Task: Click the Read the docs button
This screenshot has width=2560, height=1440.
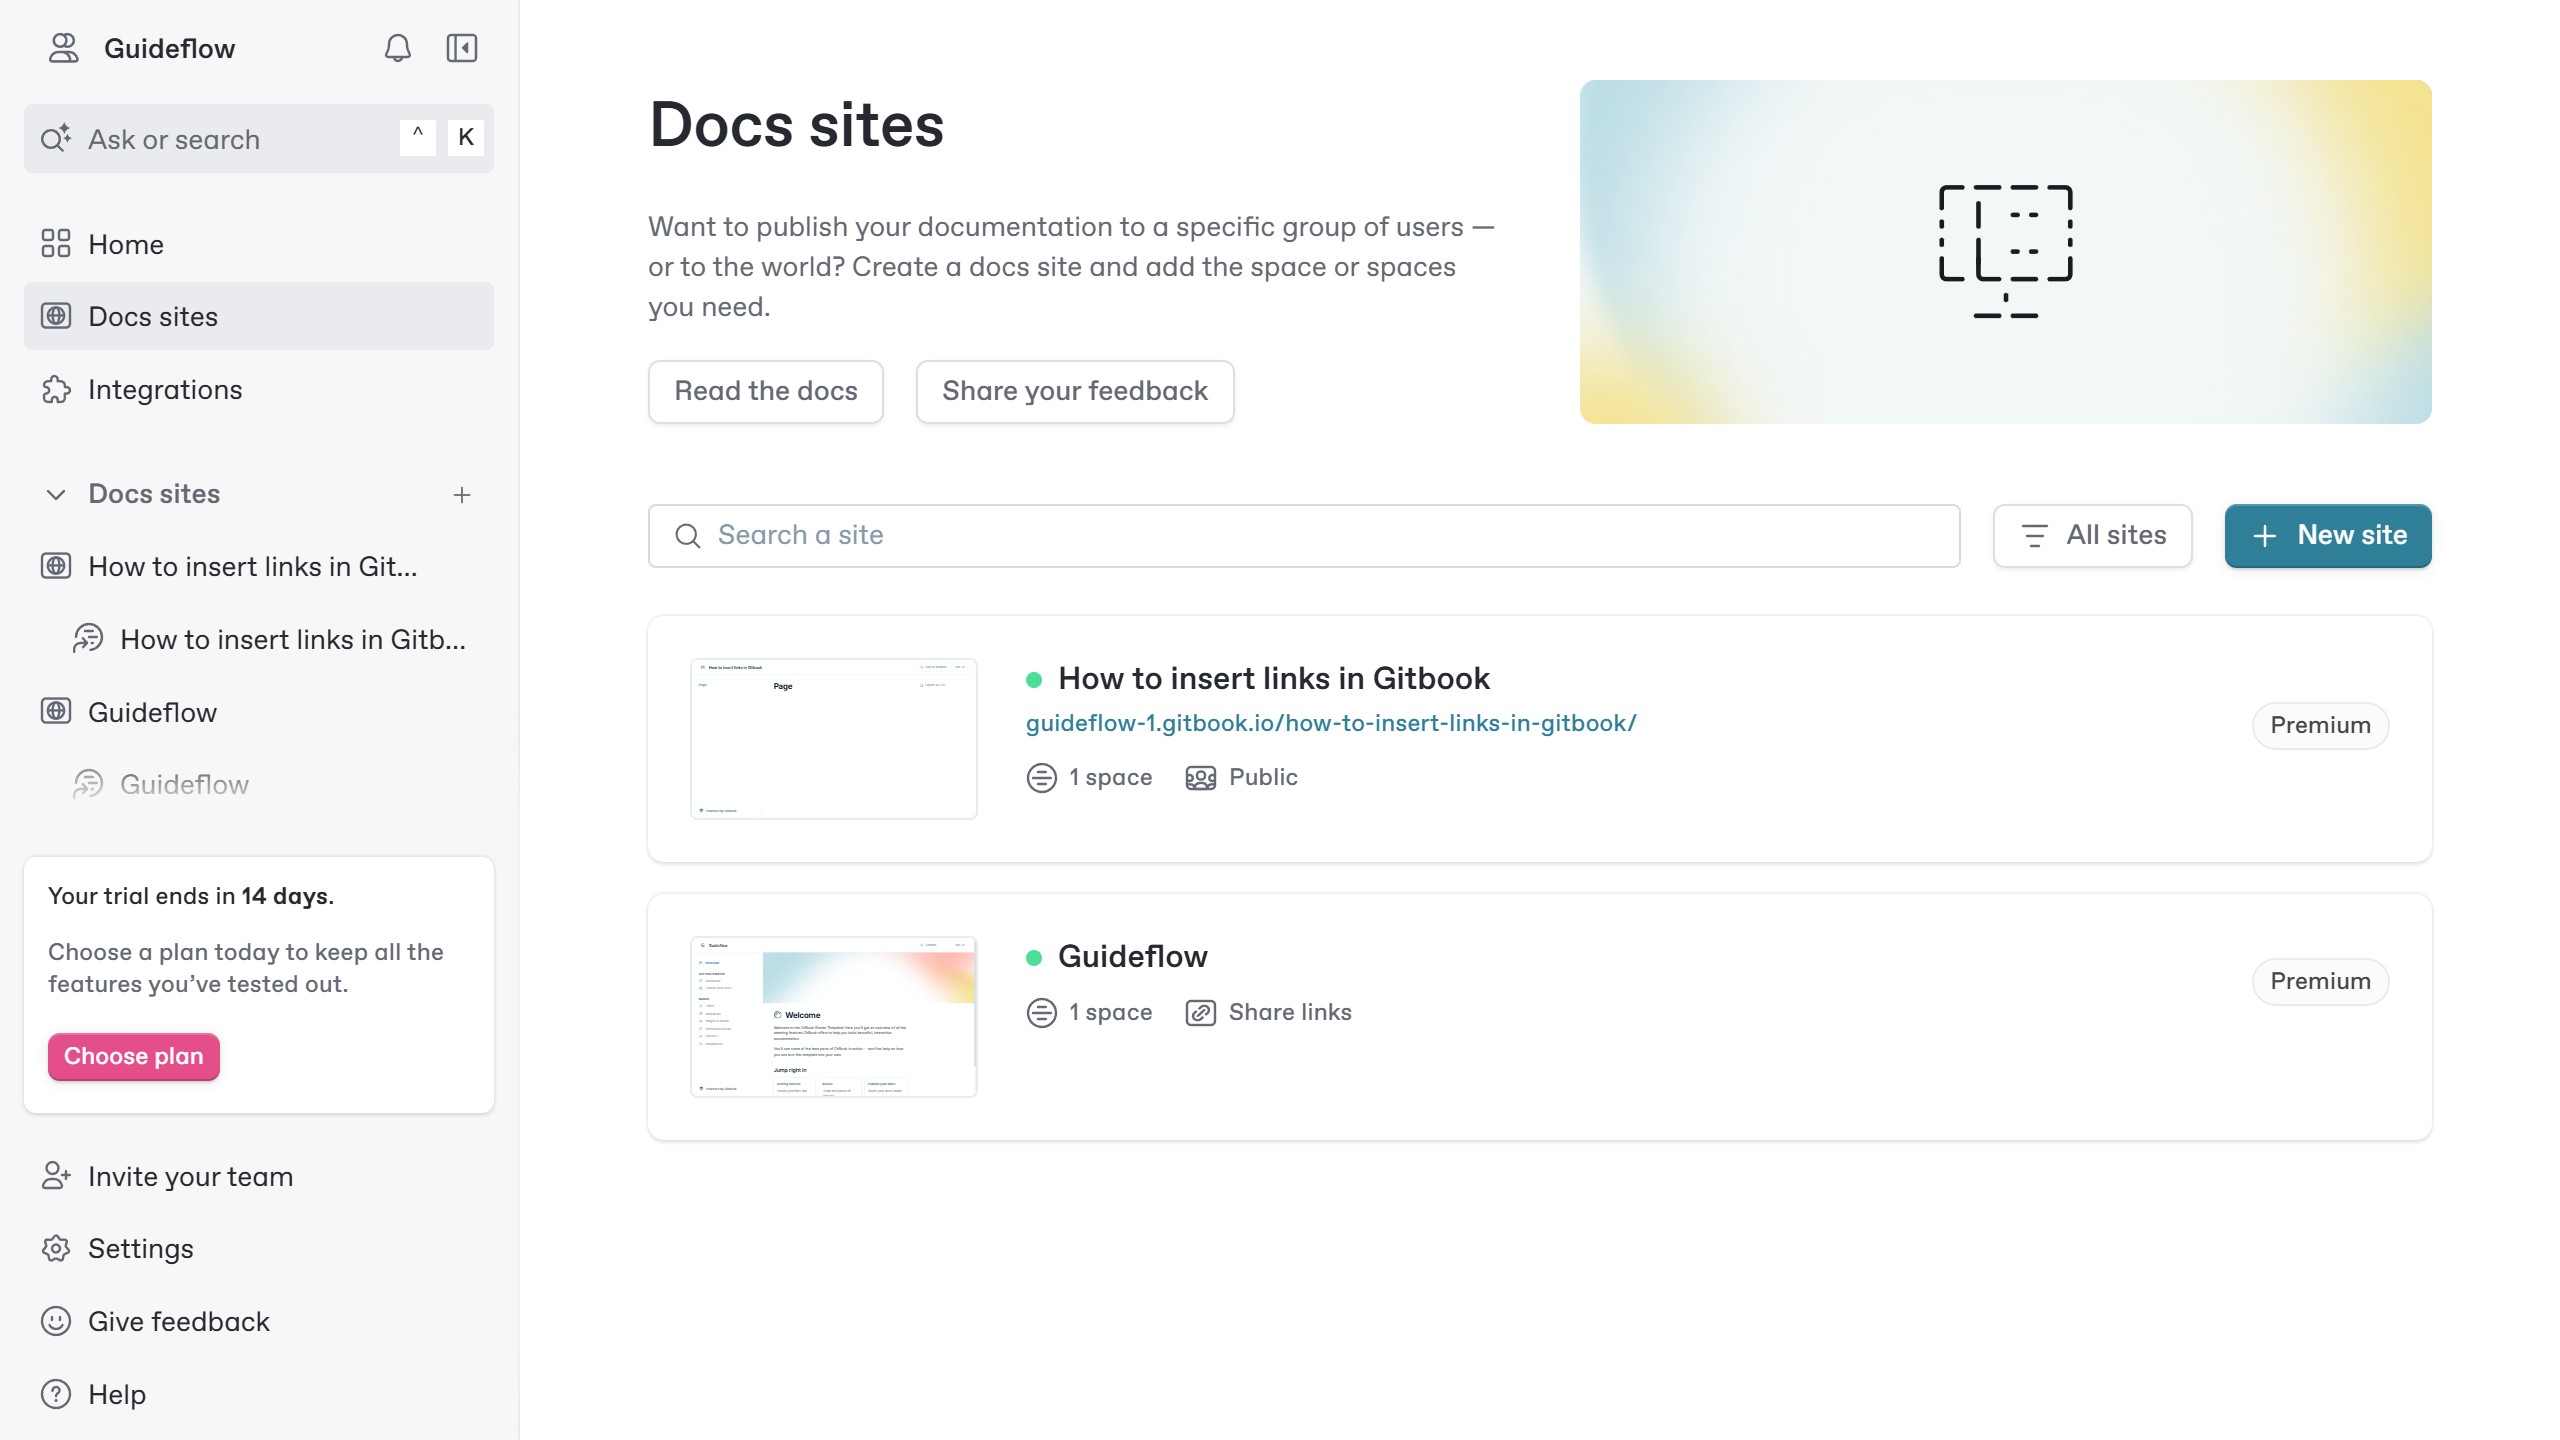Action: (766, 391)
